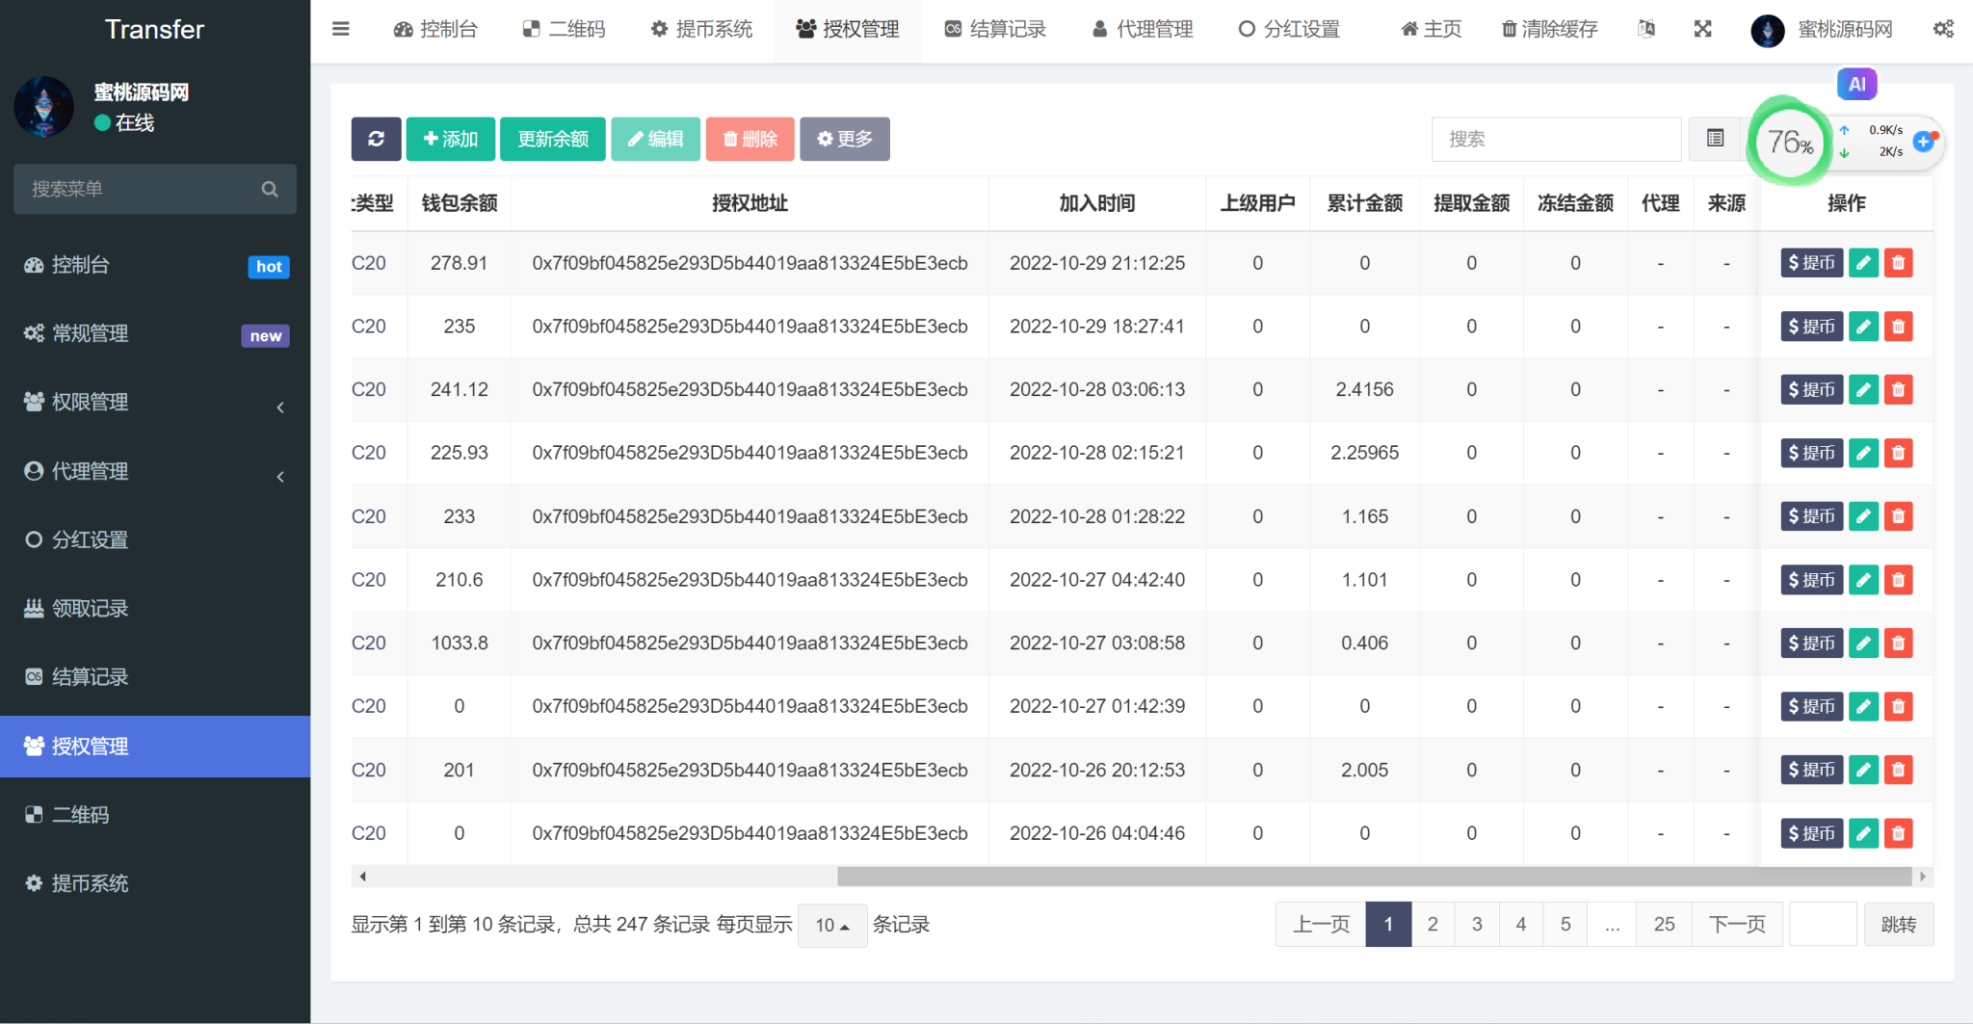This screenshot has width=1973, height=1024.
Task: Open the 结算记录 sidebar icon
Action: pos(33,676)
